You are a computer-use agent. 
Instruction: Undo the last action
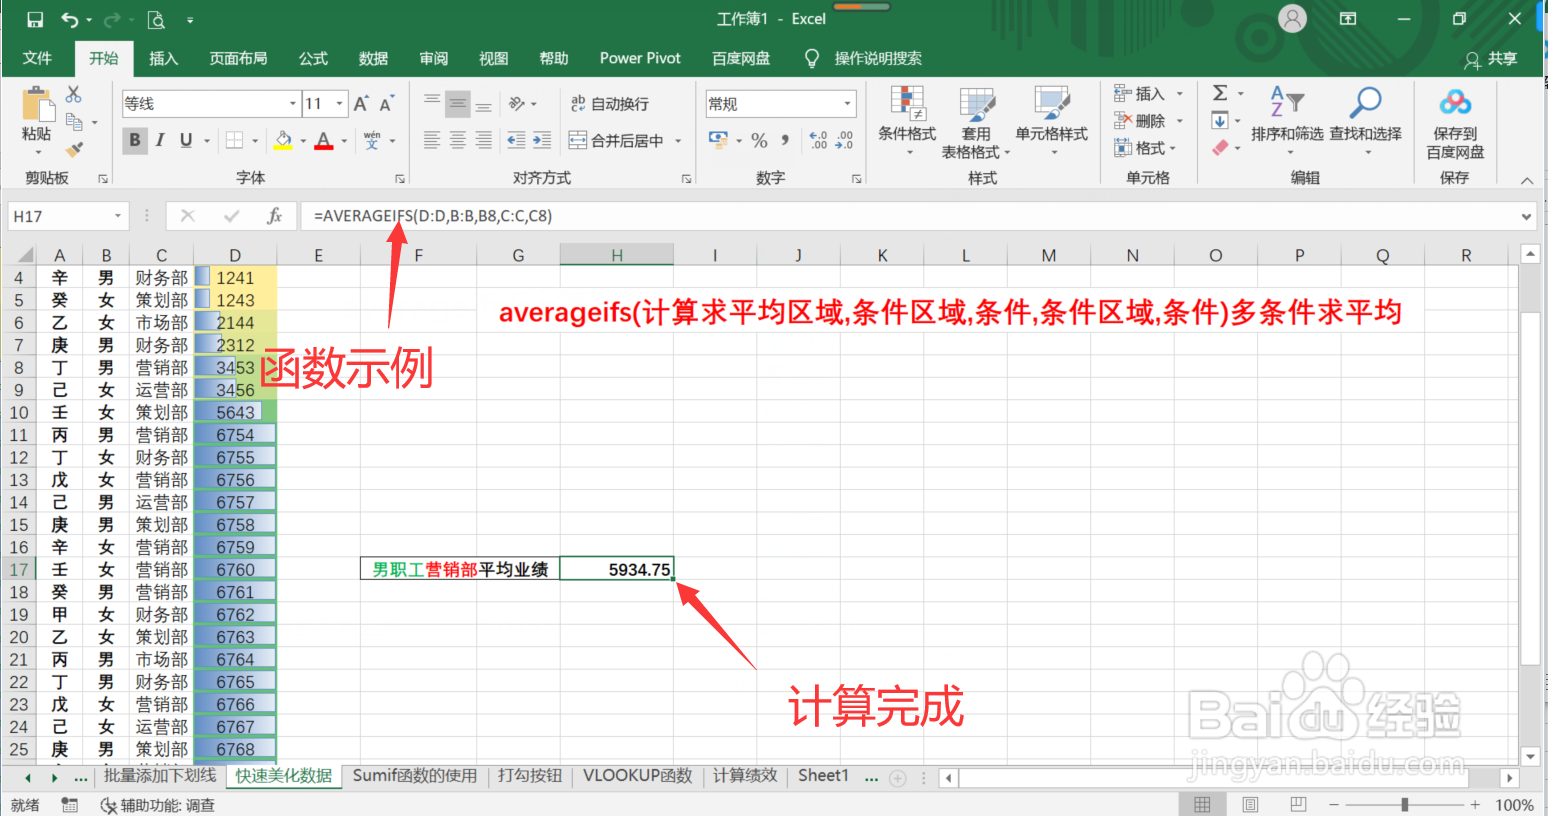pyautogui.click(x=69, y=19)
